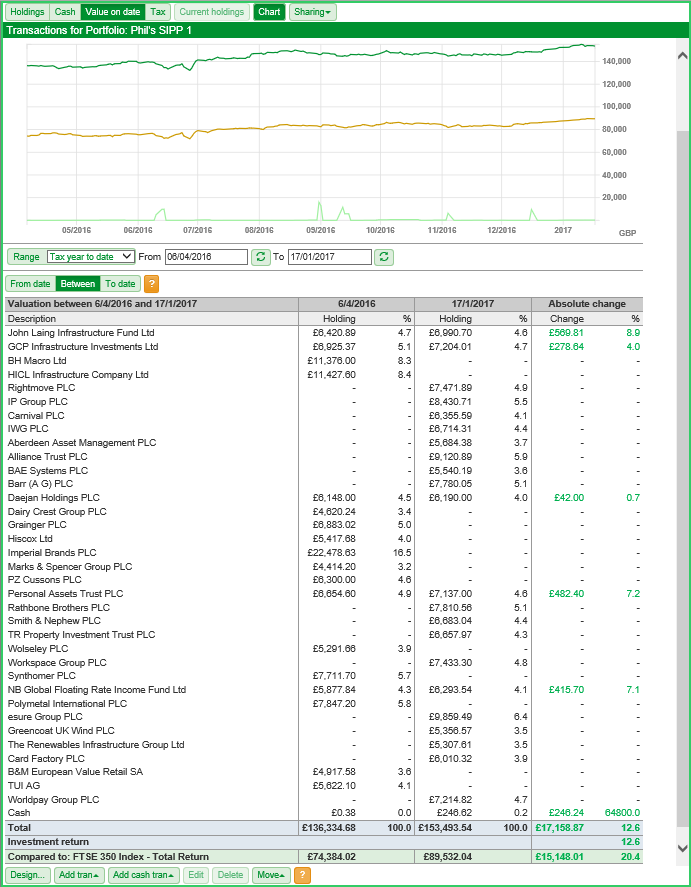Select Synthomer PLC row
Screen dimensions: 691x887
324,676
